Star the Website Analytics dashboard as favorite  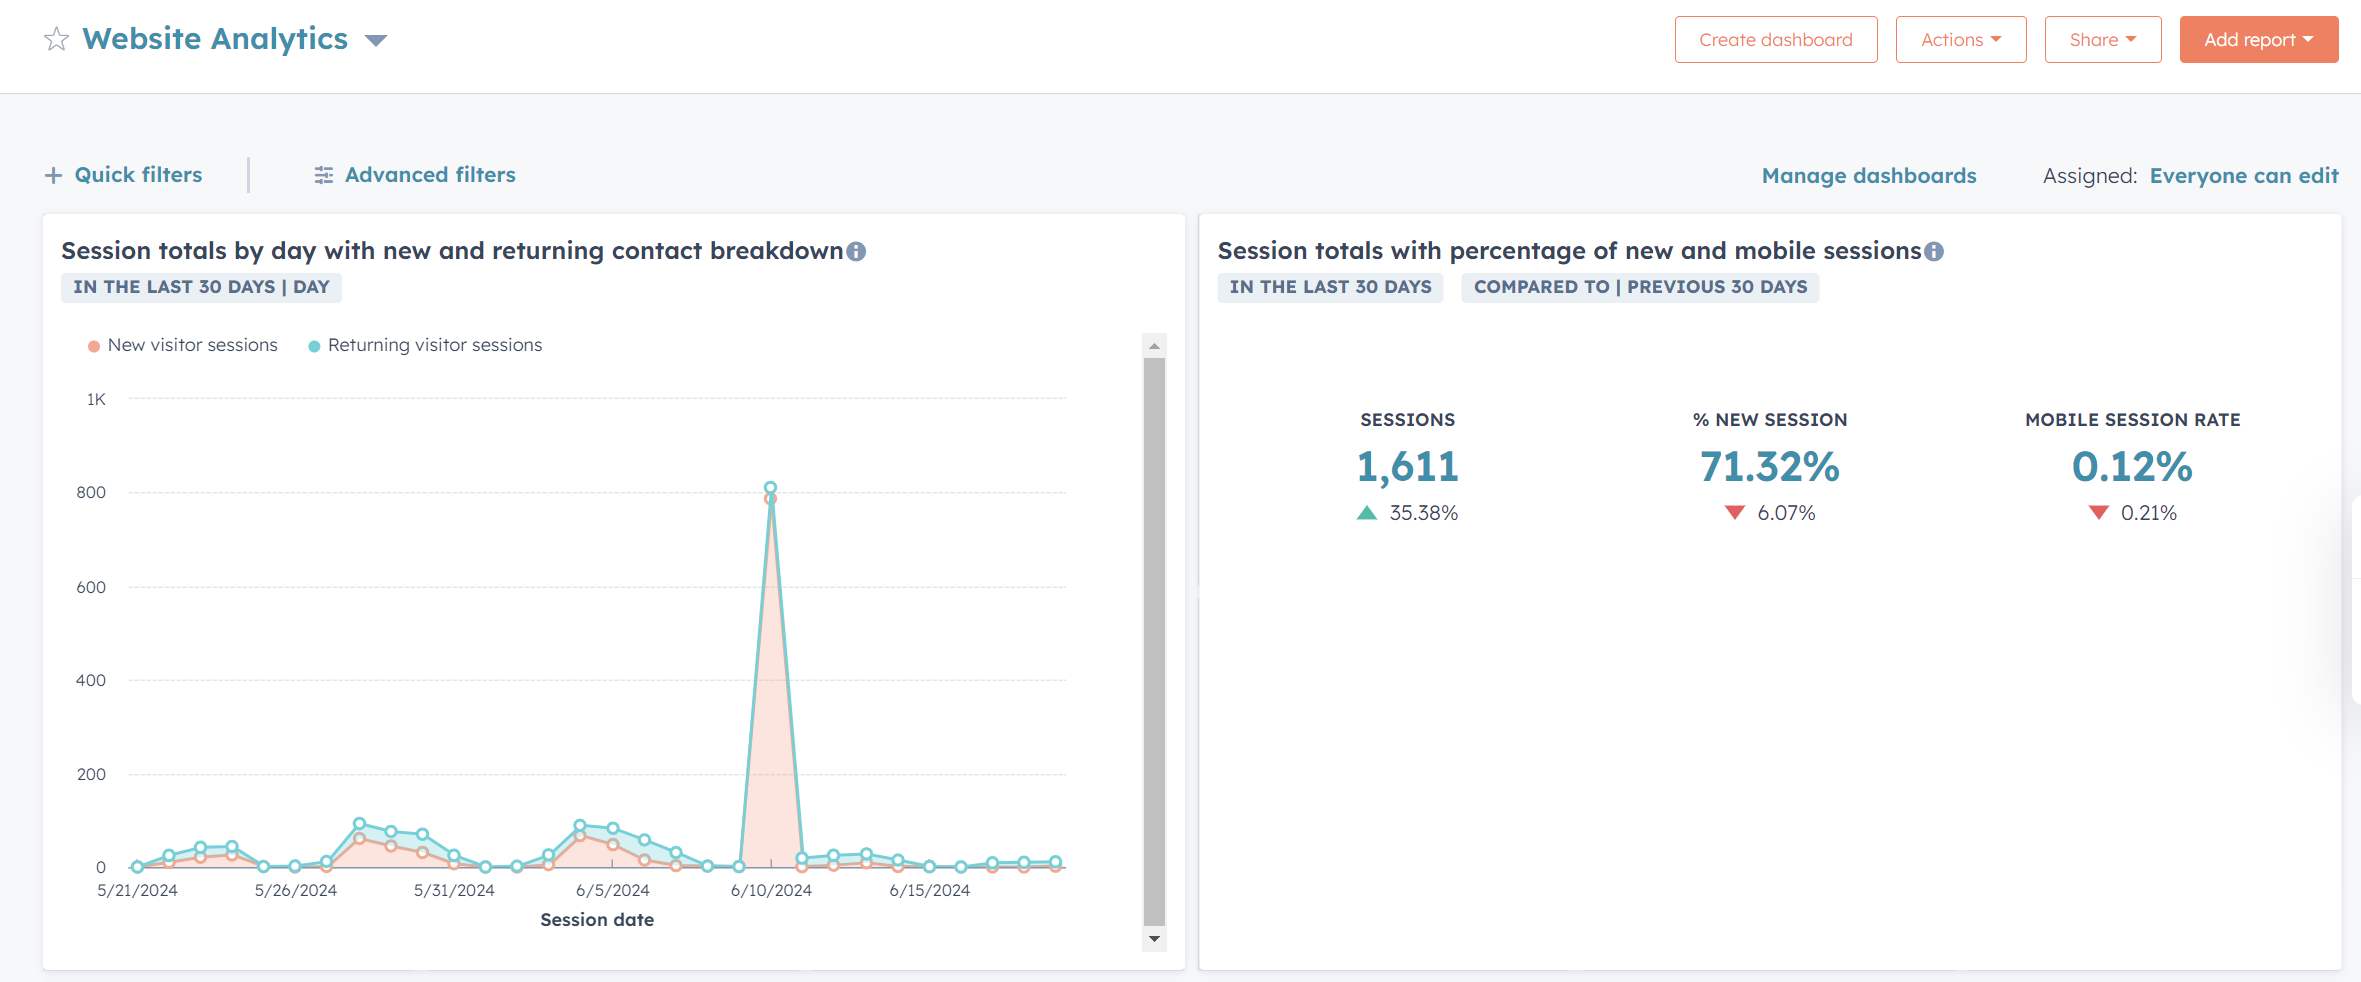click(x=57, y=39)
